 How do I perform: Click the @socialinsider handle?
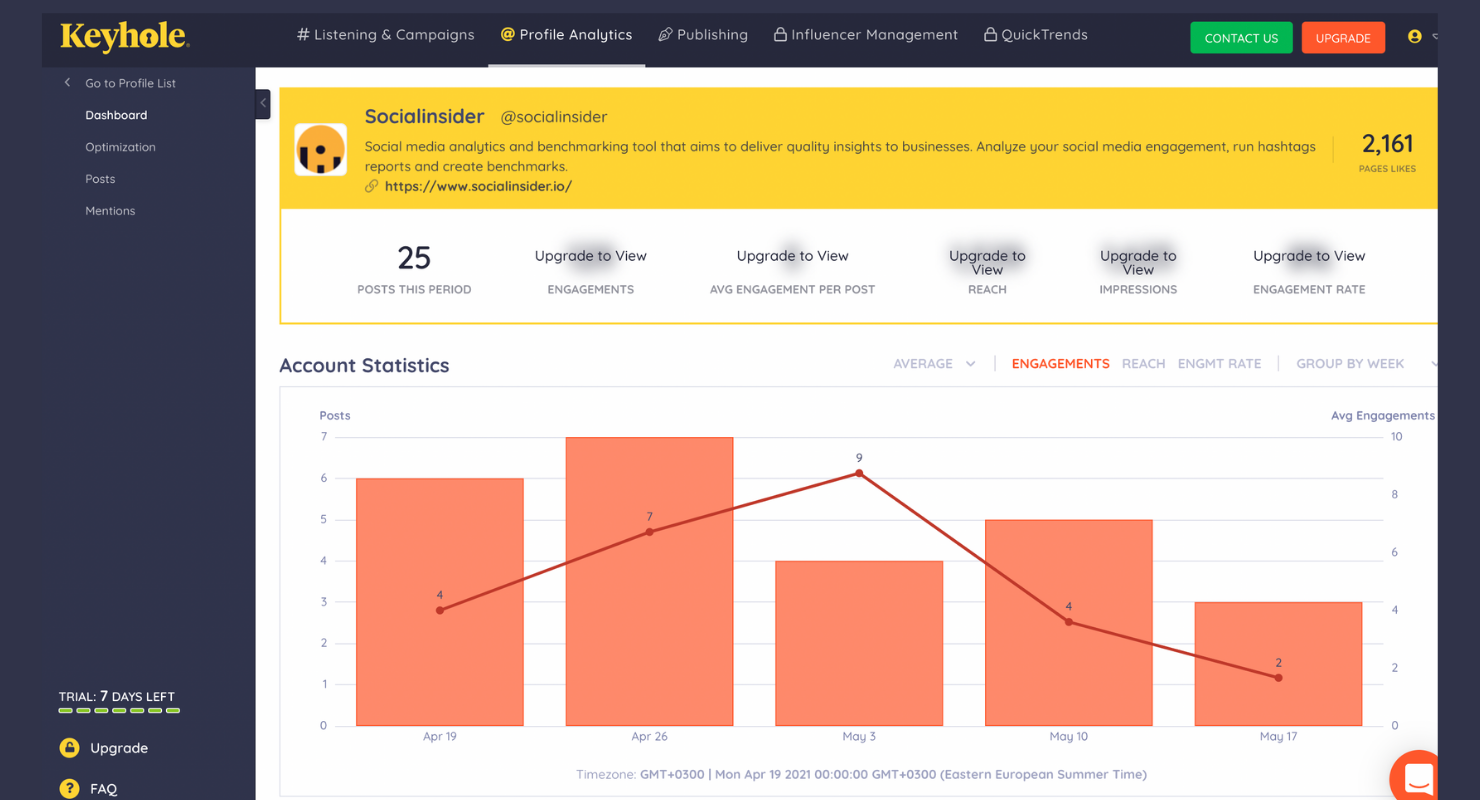(554, 117)
